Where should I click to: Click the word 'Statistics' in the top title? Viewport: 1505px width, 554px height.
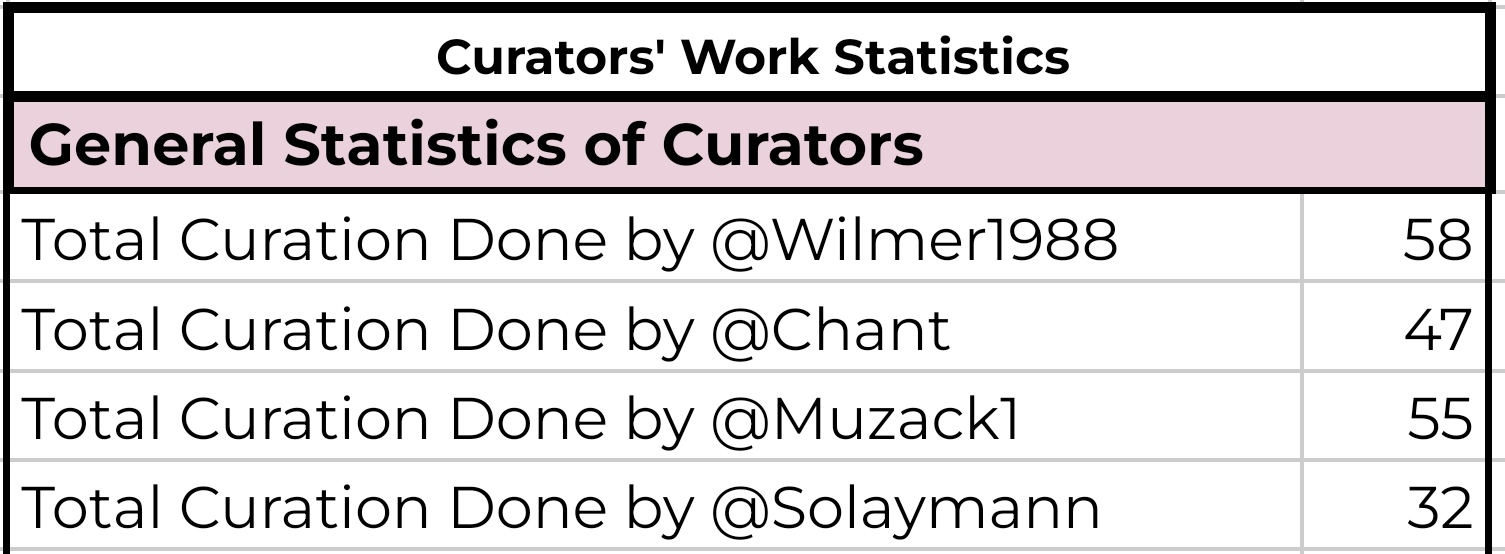click(951, 58)
